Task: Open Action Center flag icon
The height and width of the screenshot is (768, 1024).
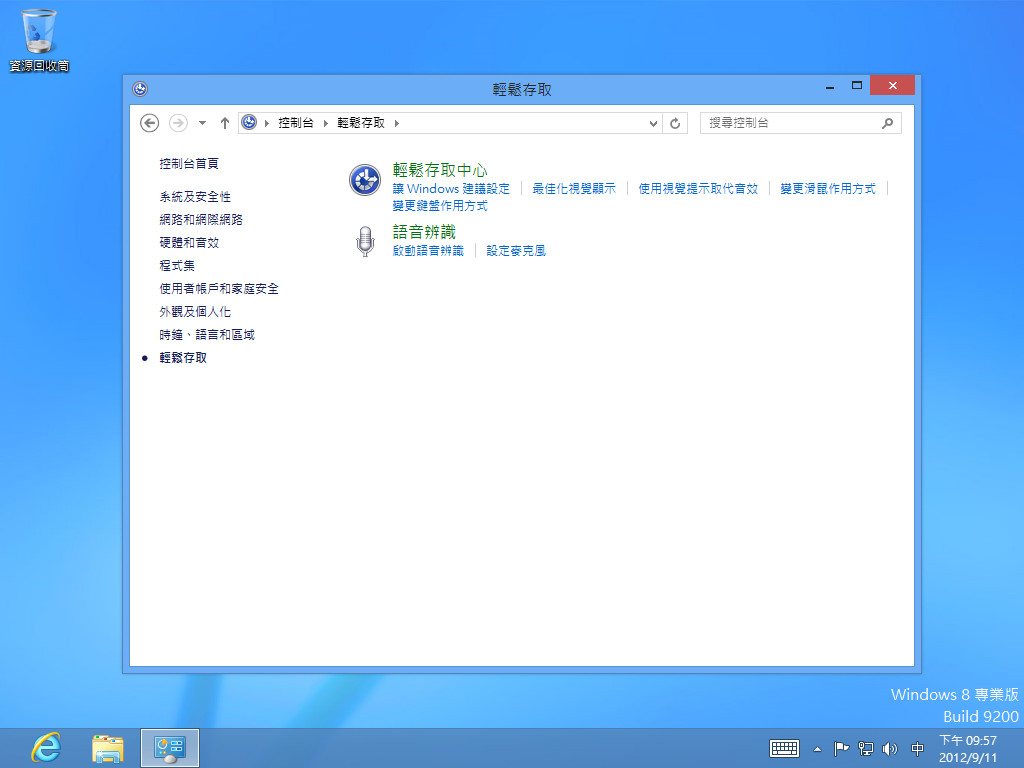Action: tap(841, 748)
